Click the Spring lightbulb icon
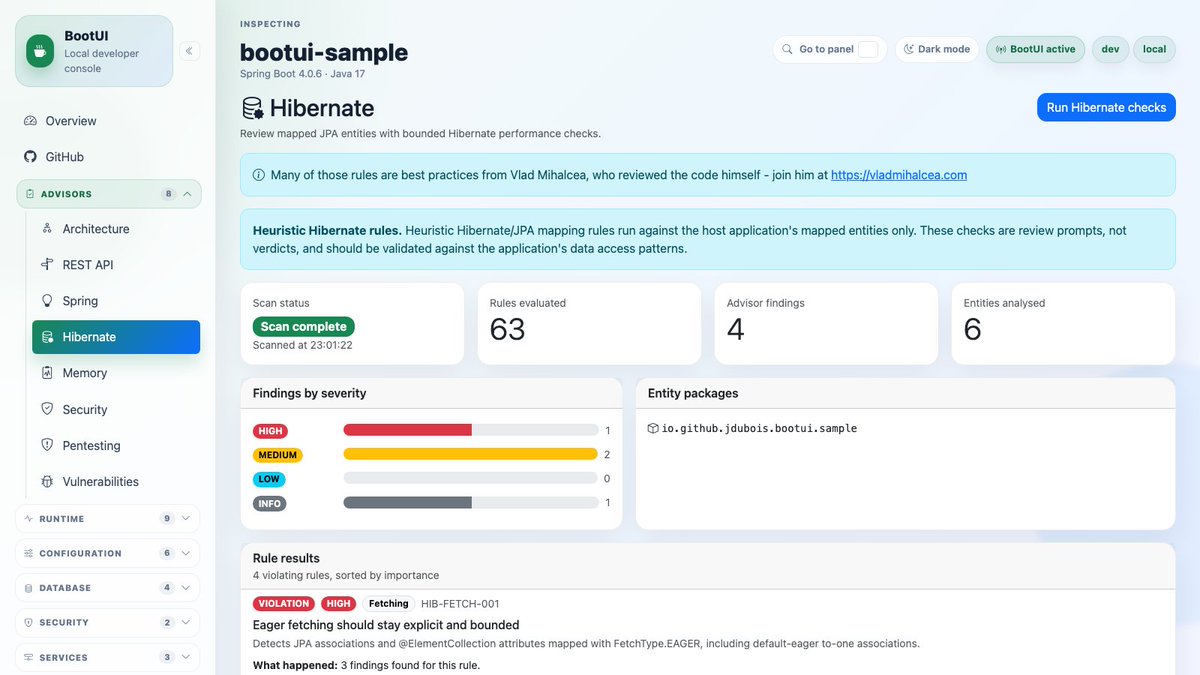 point(47,301)
